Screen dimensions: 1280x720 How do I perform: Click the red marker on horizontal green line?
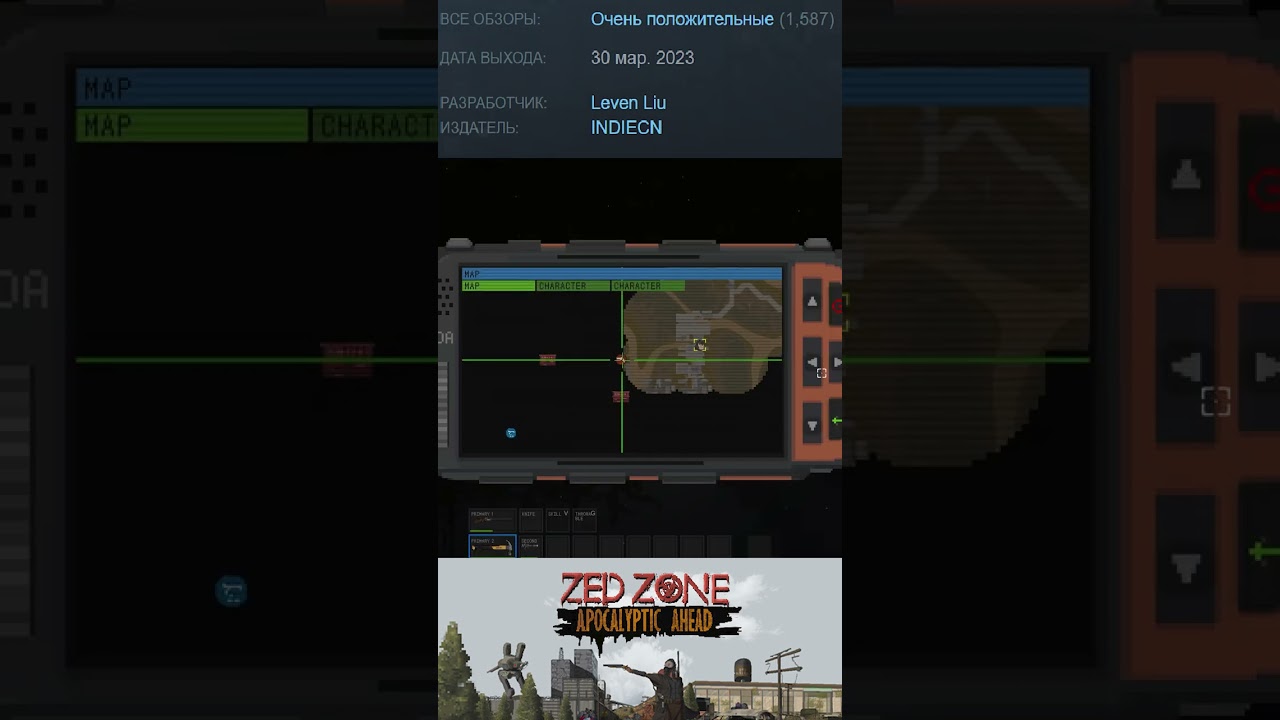(548, 360)
